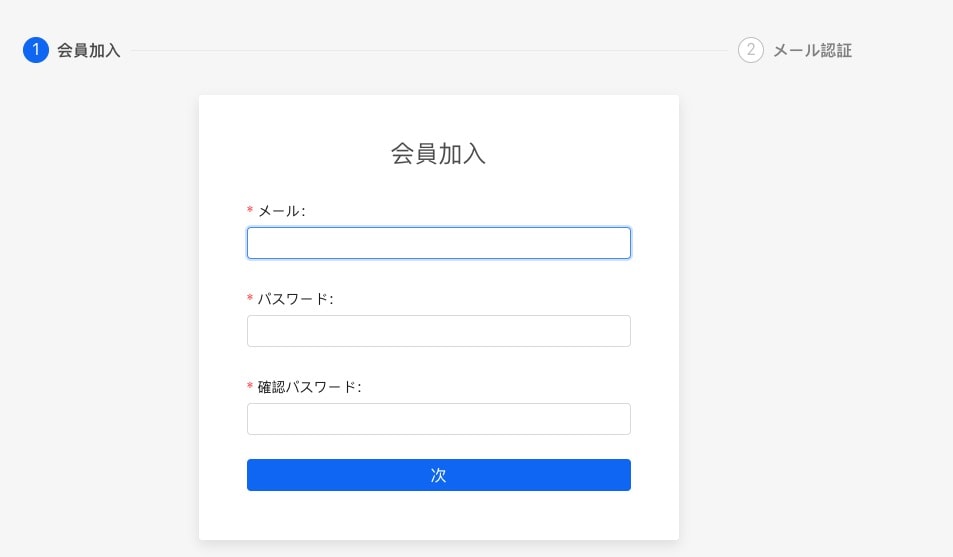The width and height of the screenshot is (953, 557).
Task: Click the パスワード: field label
Action: (x=295, y=299)
